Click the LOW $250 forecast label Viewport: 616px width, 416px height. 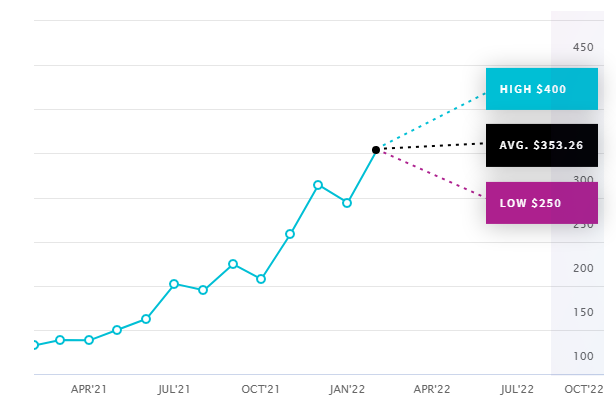[542, 203]
